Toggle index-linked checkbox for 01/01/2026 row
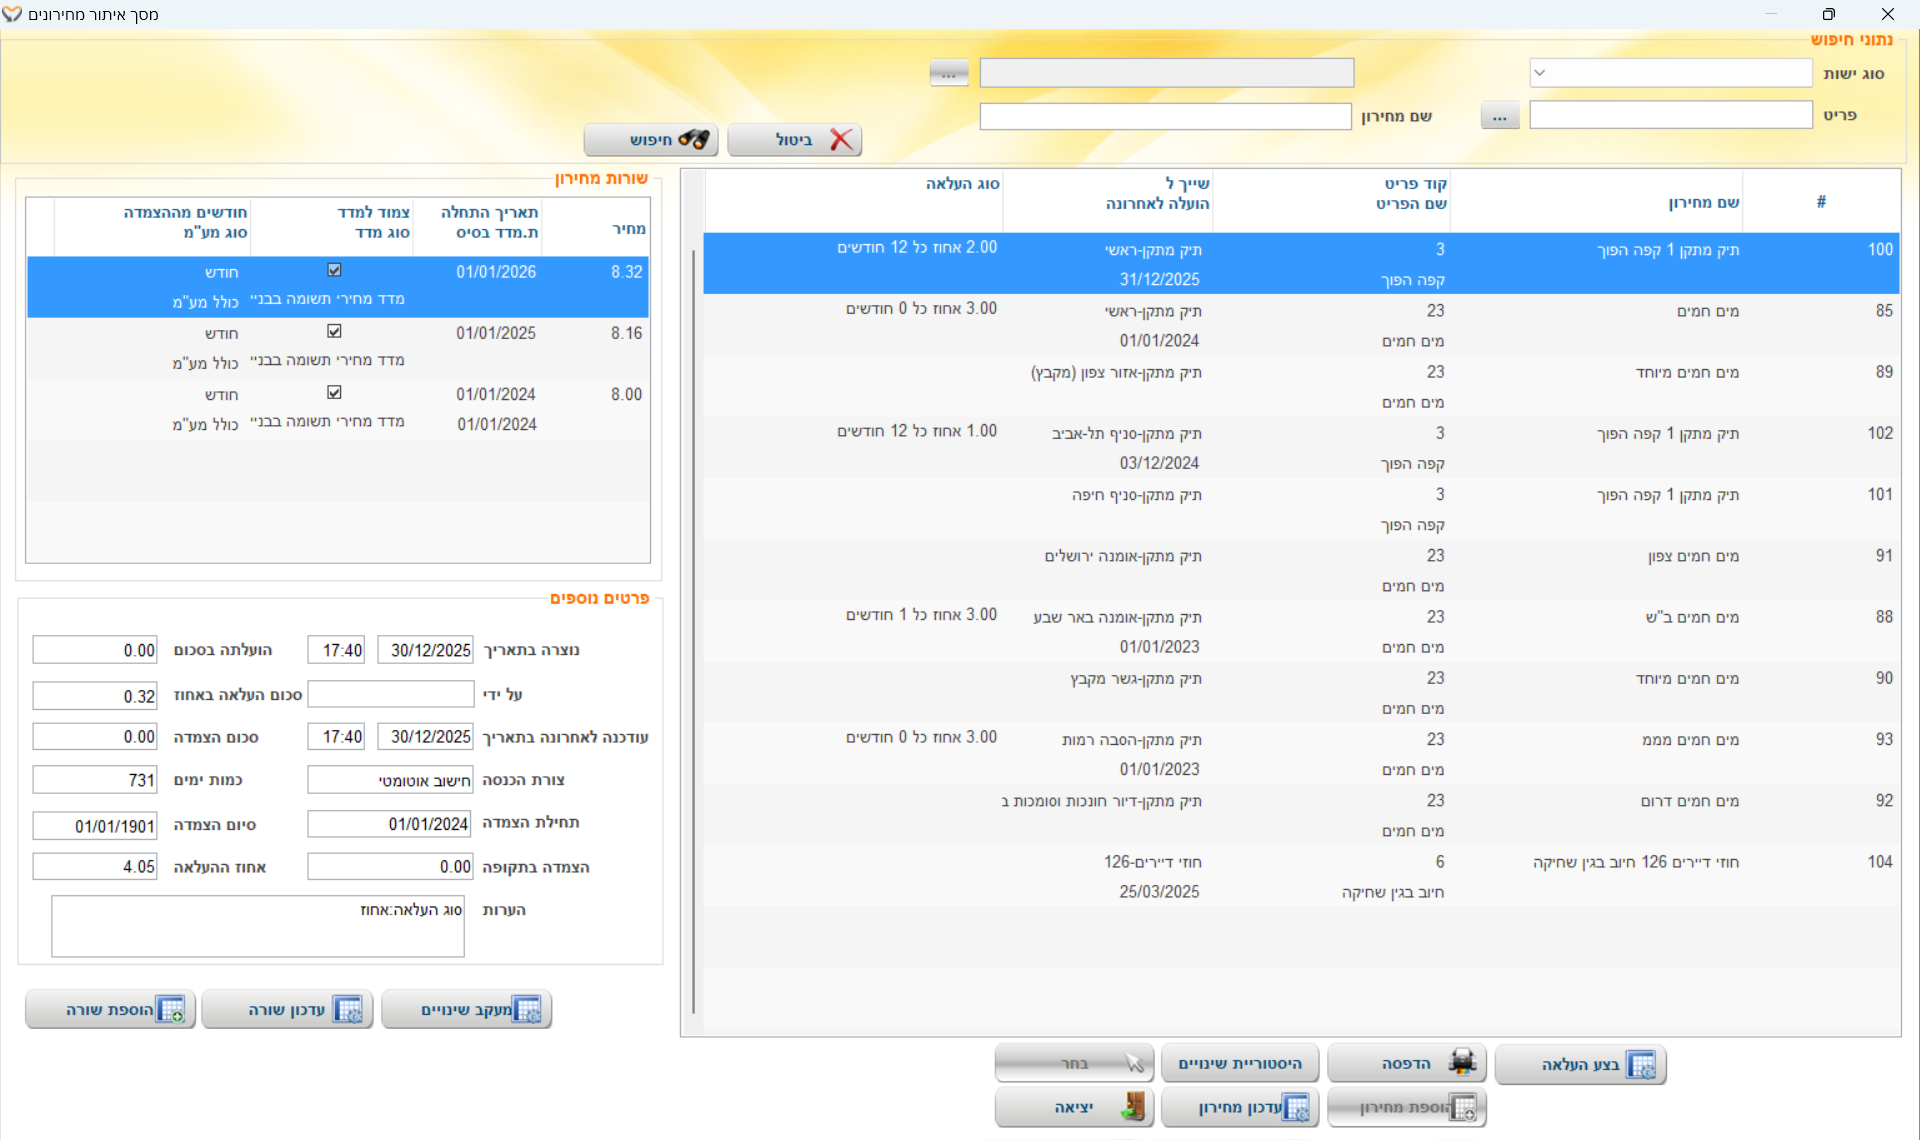Screen dimensions: 1920x1140 pos(334,270)
